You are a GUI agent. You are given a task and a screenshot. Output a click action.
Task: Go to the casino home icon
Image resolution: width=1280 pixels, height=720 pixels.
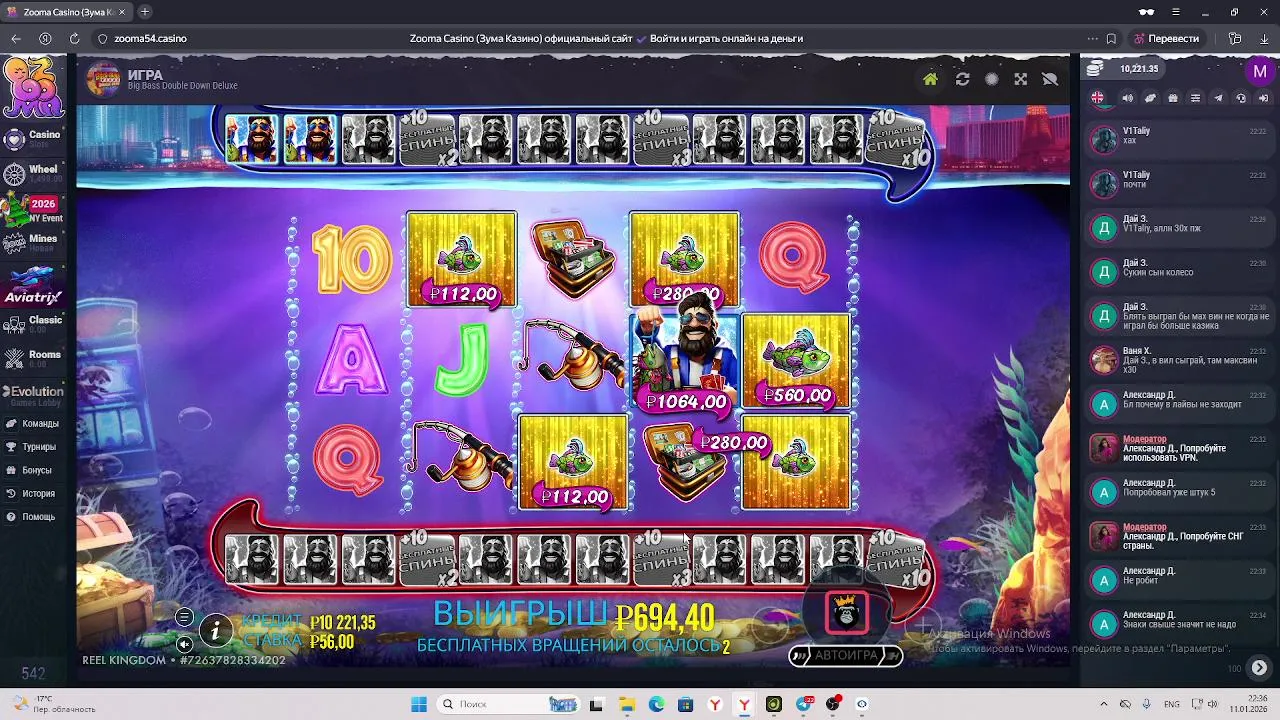[x=931, y=79]
